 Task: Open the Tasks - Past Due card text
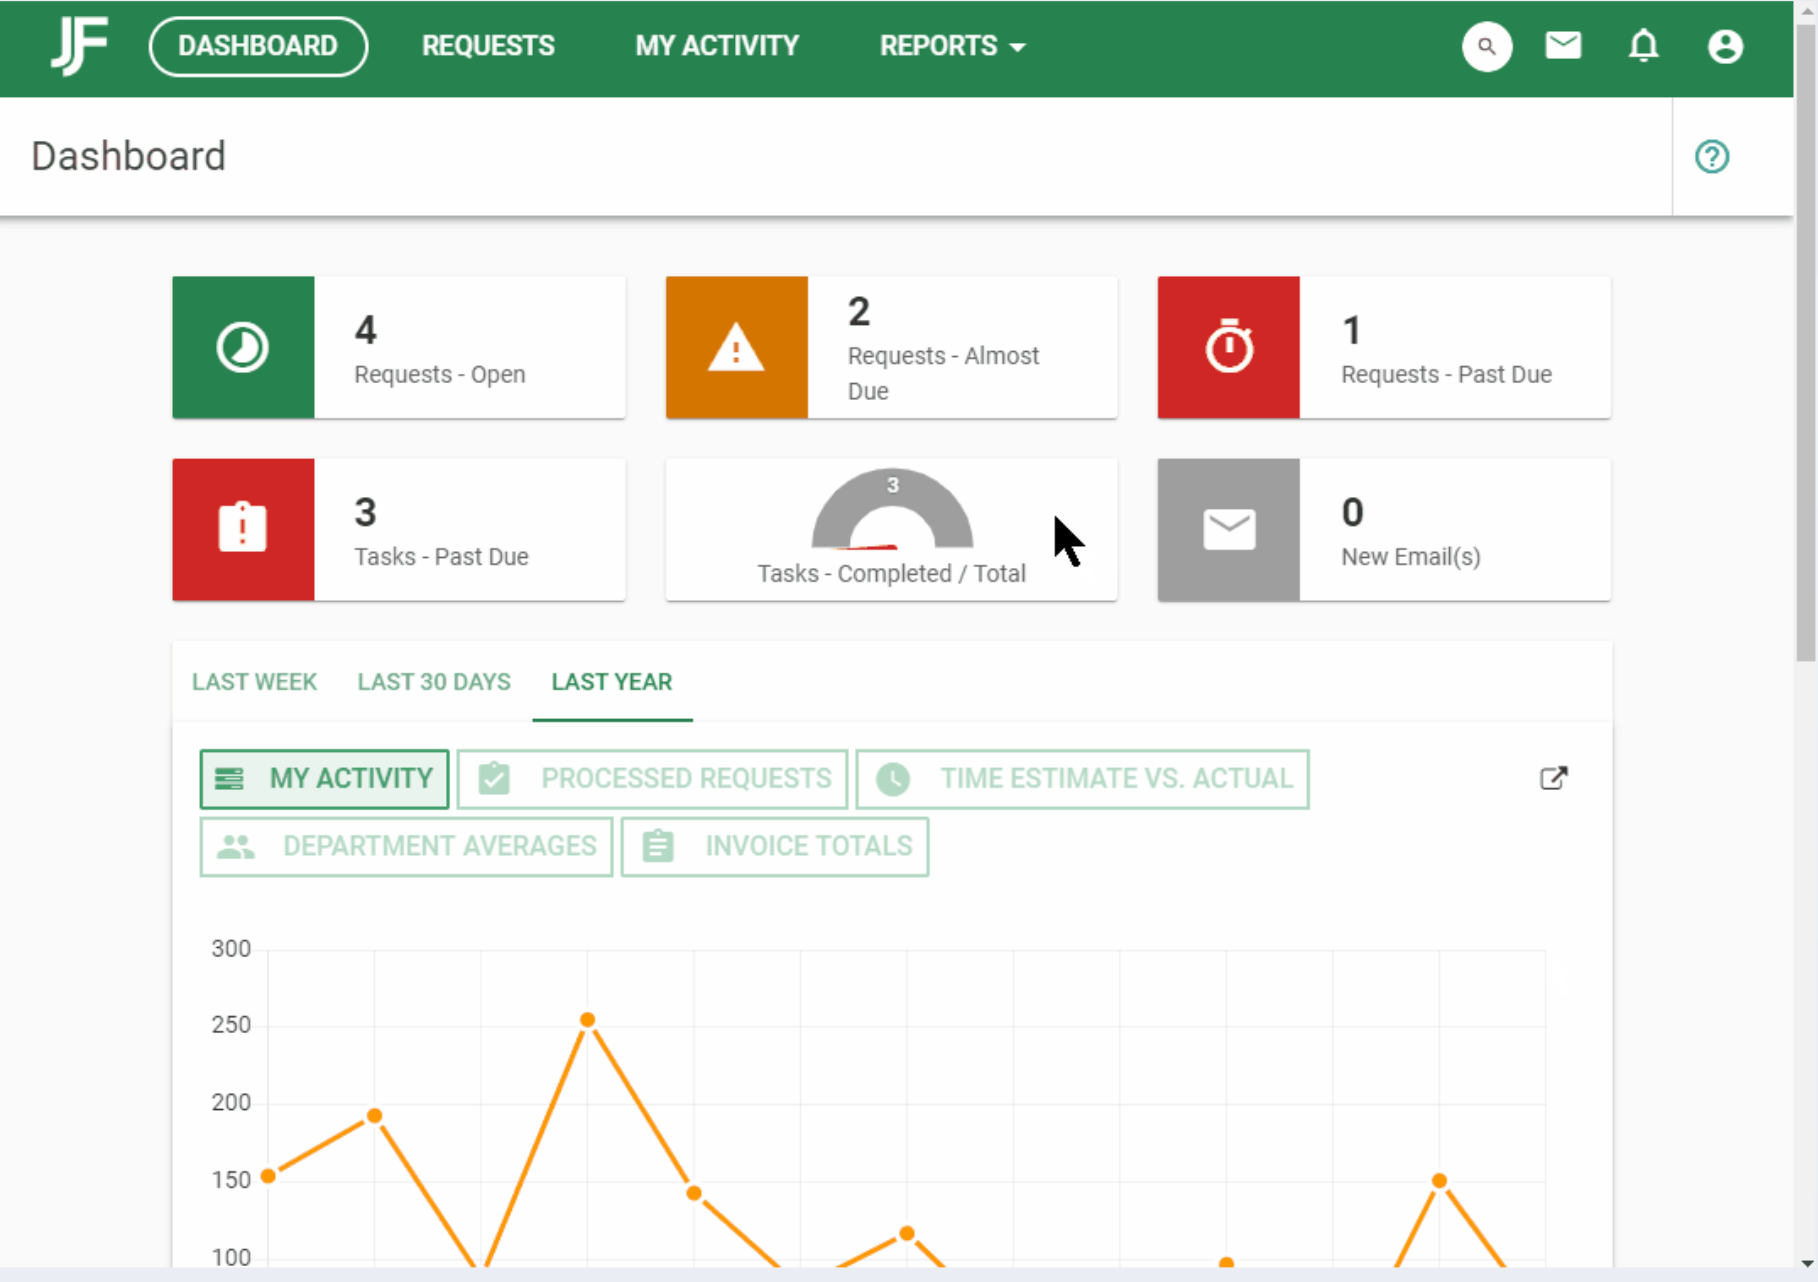pyautogui.click(x=441, y=556)
